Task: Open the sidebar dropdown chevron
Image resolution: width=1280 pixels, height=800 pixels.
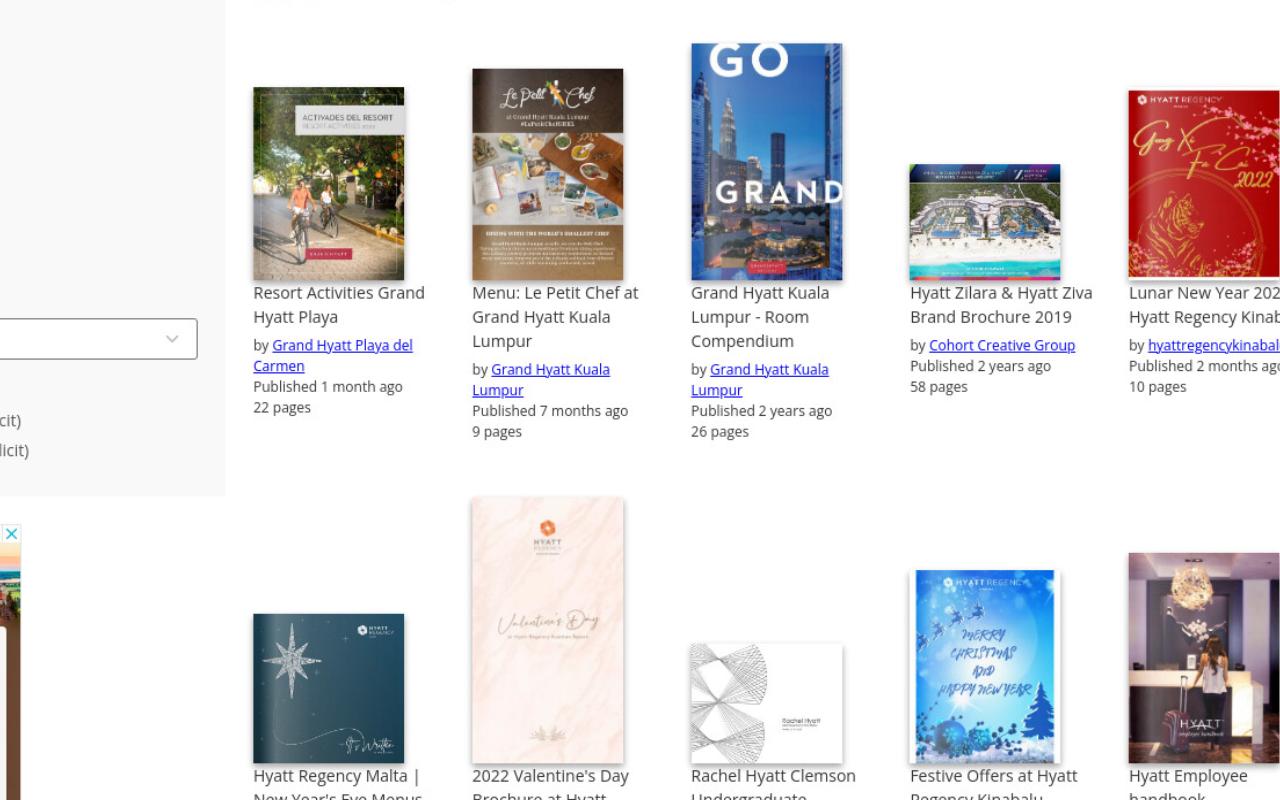Action: coord(172,339)
